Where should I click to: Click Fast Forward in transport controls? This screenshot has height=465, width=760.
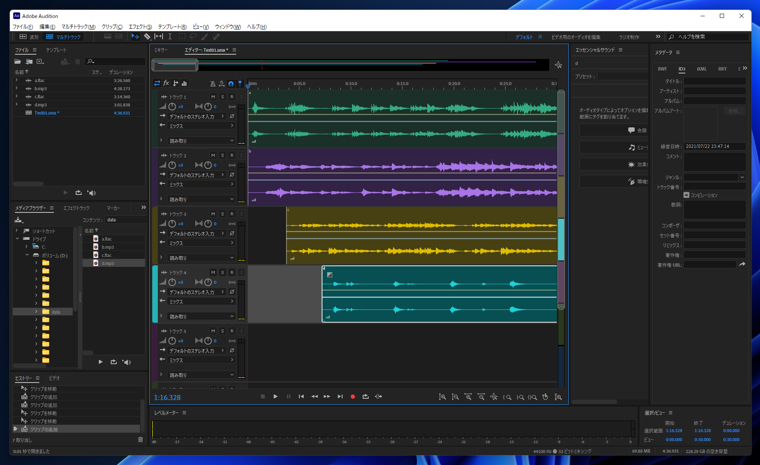[327, 397]
